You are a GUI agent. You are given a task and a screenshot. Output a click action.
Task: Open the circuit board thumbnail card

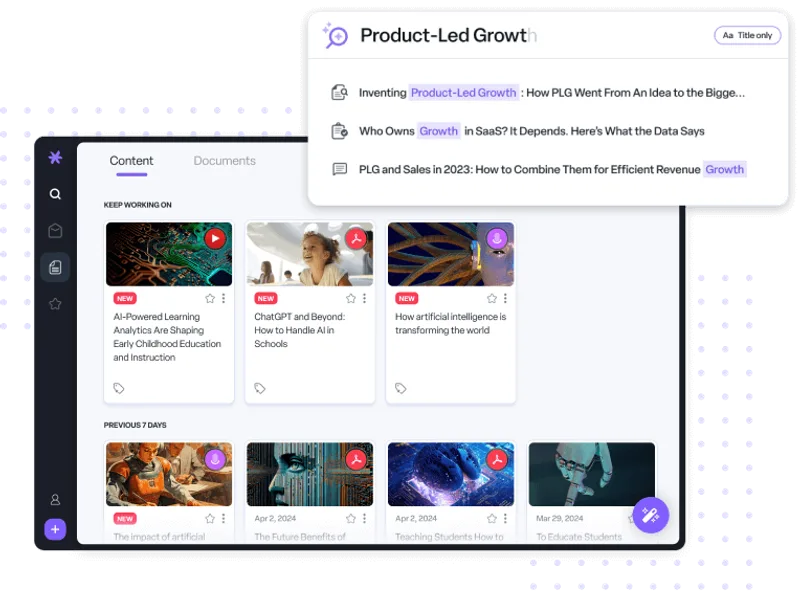point(169,254)
